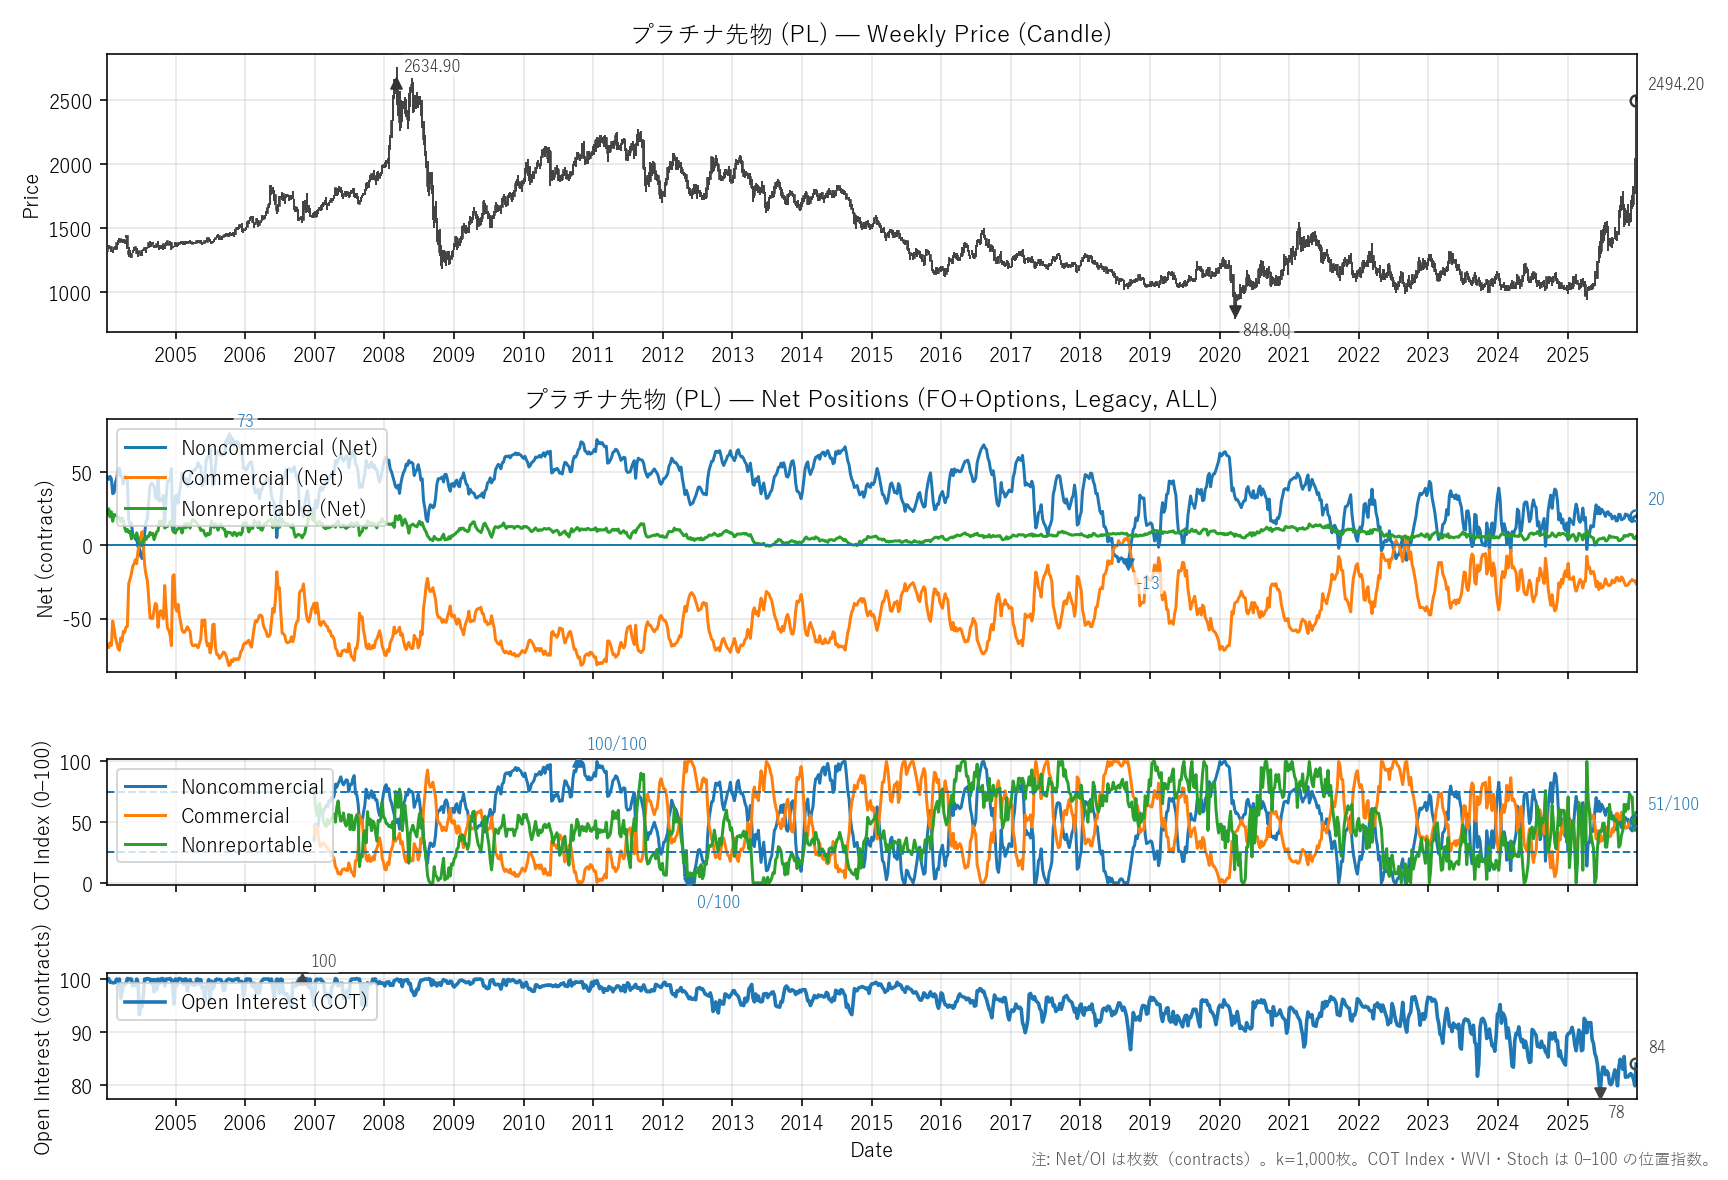Viewport: 1728px width, 1180px height.
Task: Click the Date axis label at the bottom
Action: [871, 1150]
